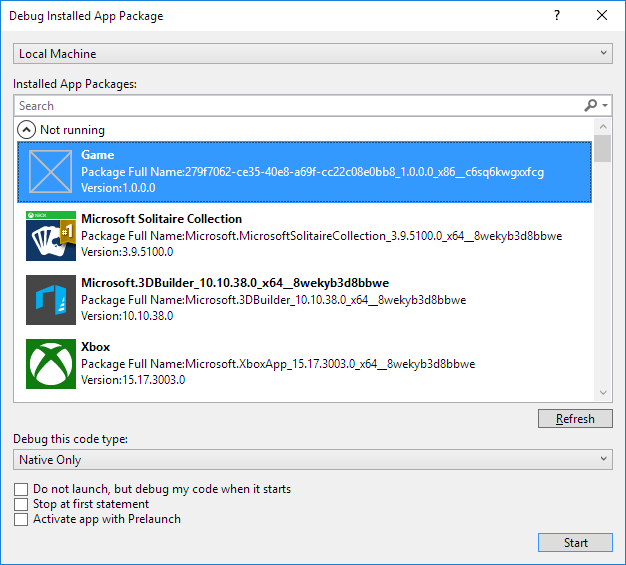Click the search magnifier icon
Viewport: 626px width, 565px height.
(x=590, y=105)
